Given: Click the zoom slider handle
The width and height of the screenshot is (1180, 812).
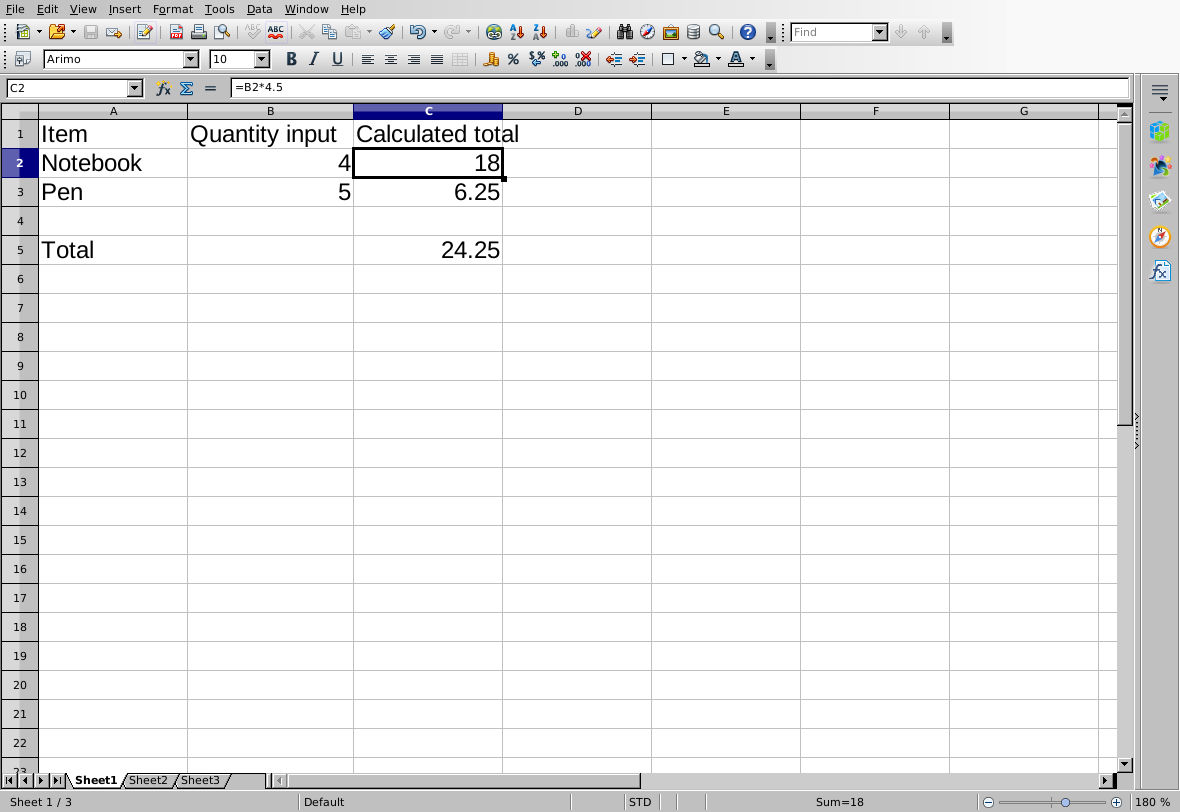Looking at the screenshot, I should 1065,802.
